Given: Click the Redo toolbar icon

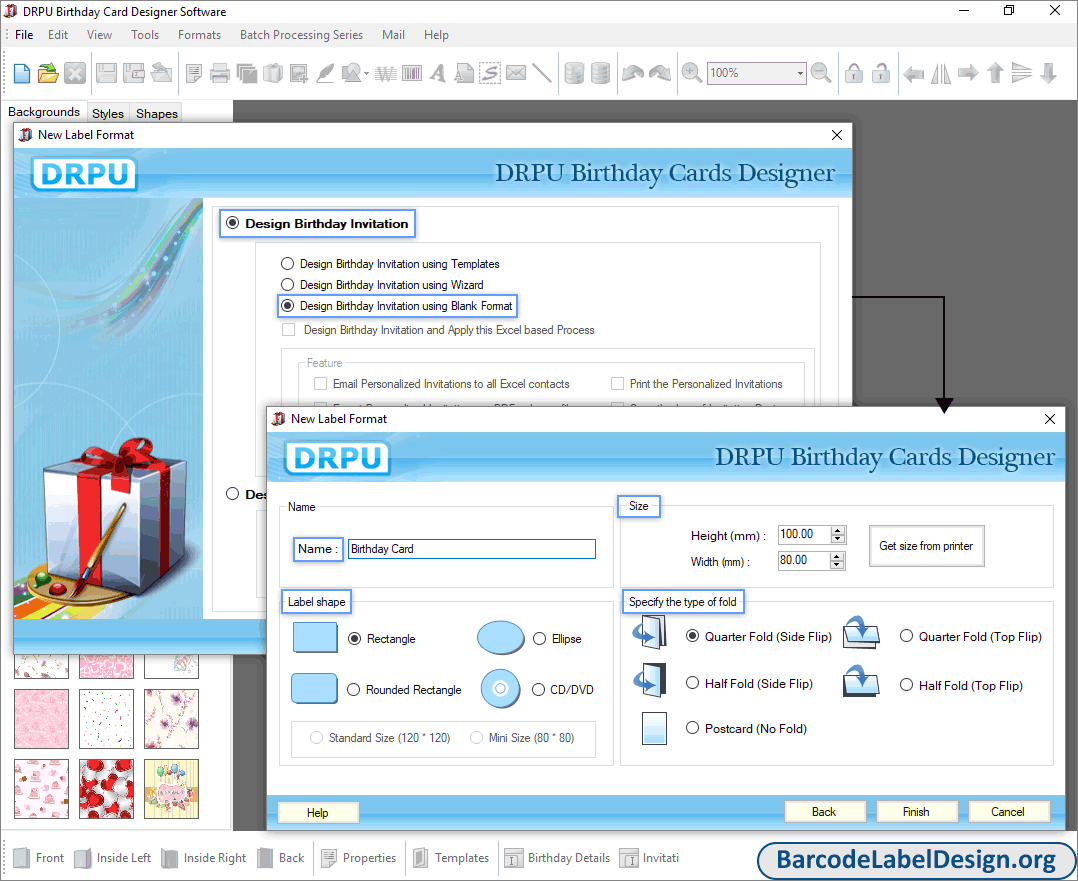Looking at the screenshot, I should [659, 73].
